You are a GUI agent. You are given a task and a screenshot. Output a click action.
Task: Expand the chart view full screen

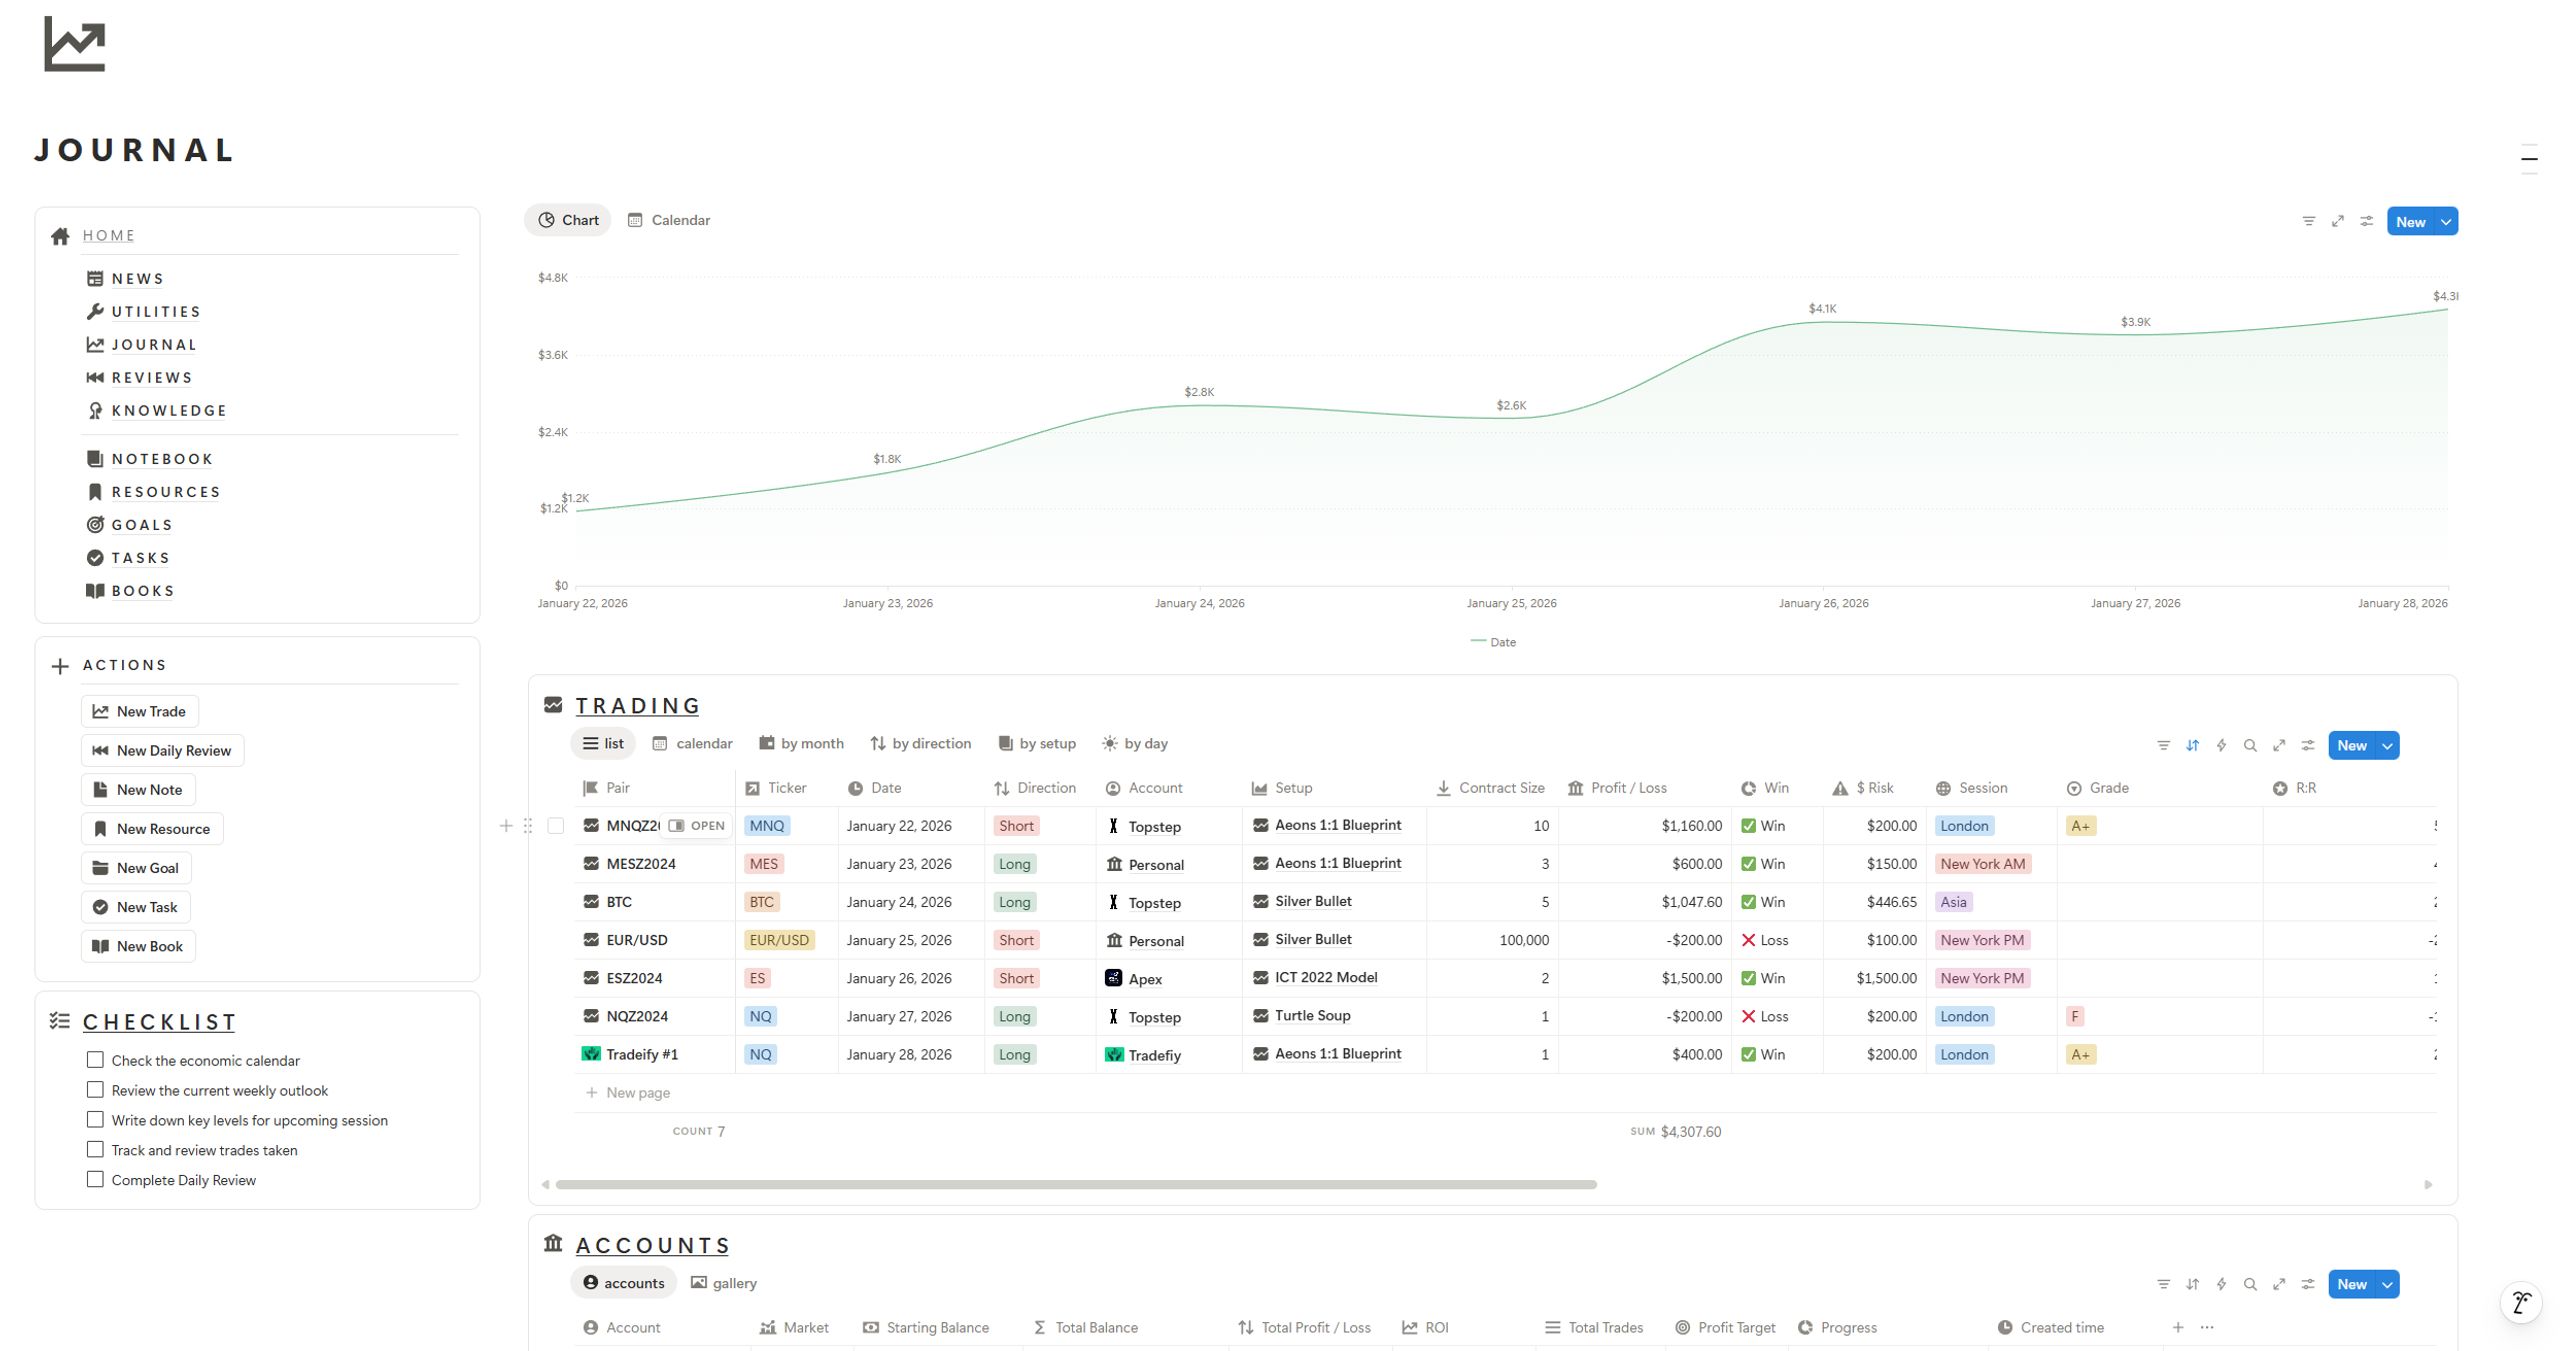click(2338, 221)
